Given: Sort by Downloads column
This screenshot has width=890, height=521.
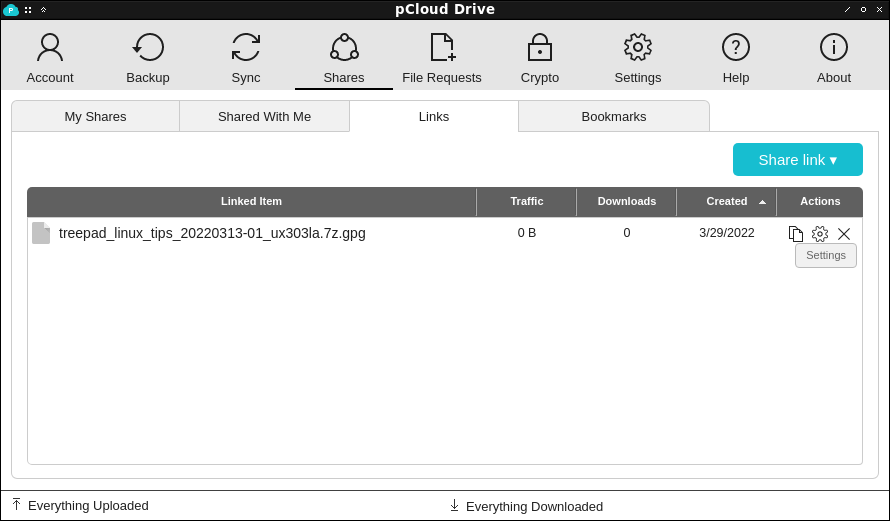Looking at the screenshot, I should 627,201.
